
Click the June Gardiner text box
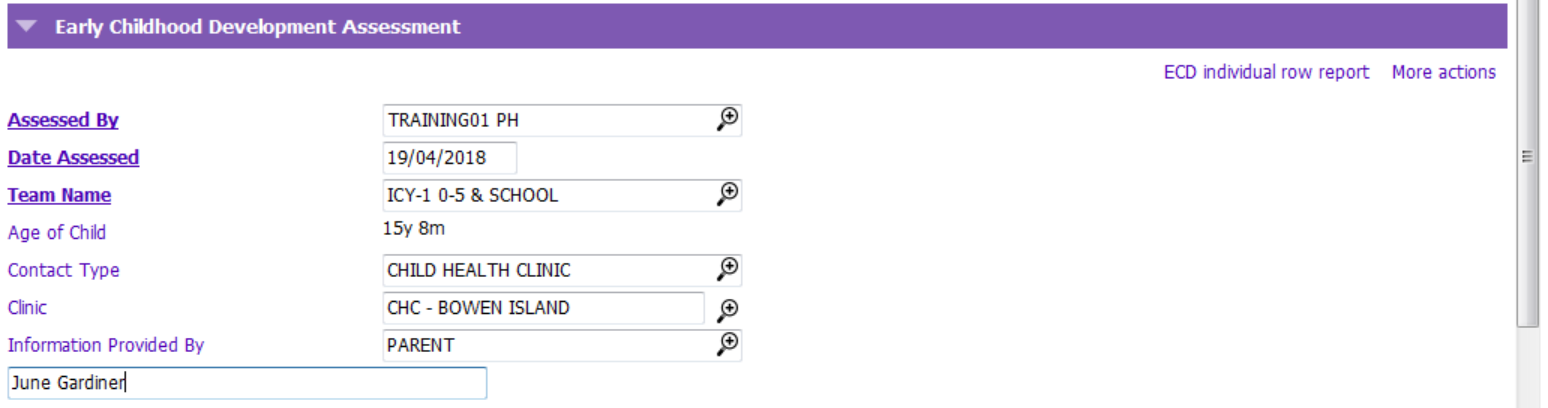(246, 383)
